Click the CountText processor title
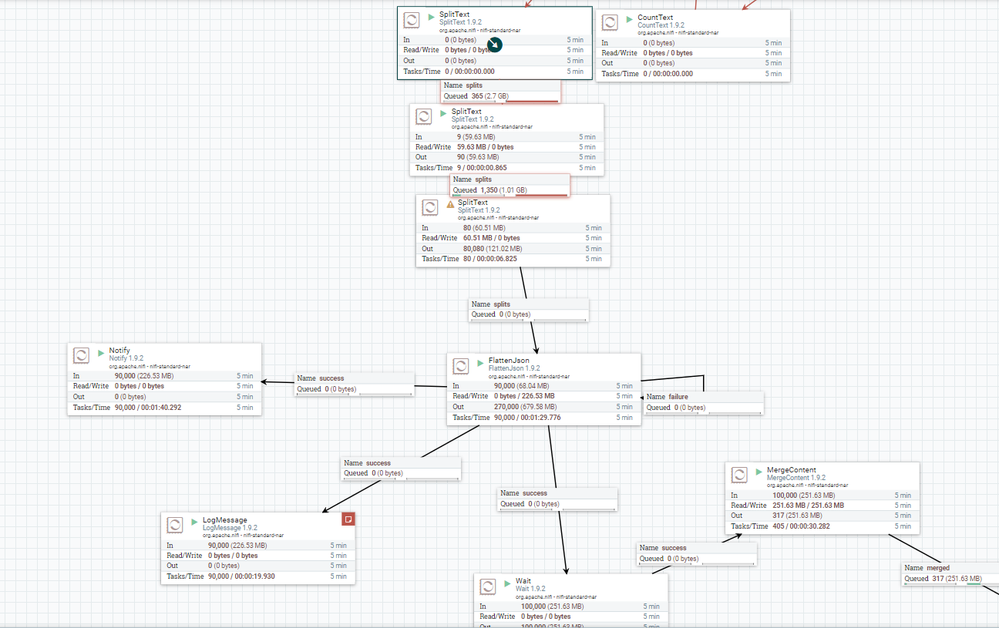This screenshot has height=628, width=999. tap(655, 17)
